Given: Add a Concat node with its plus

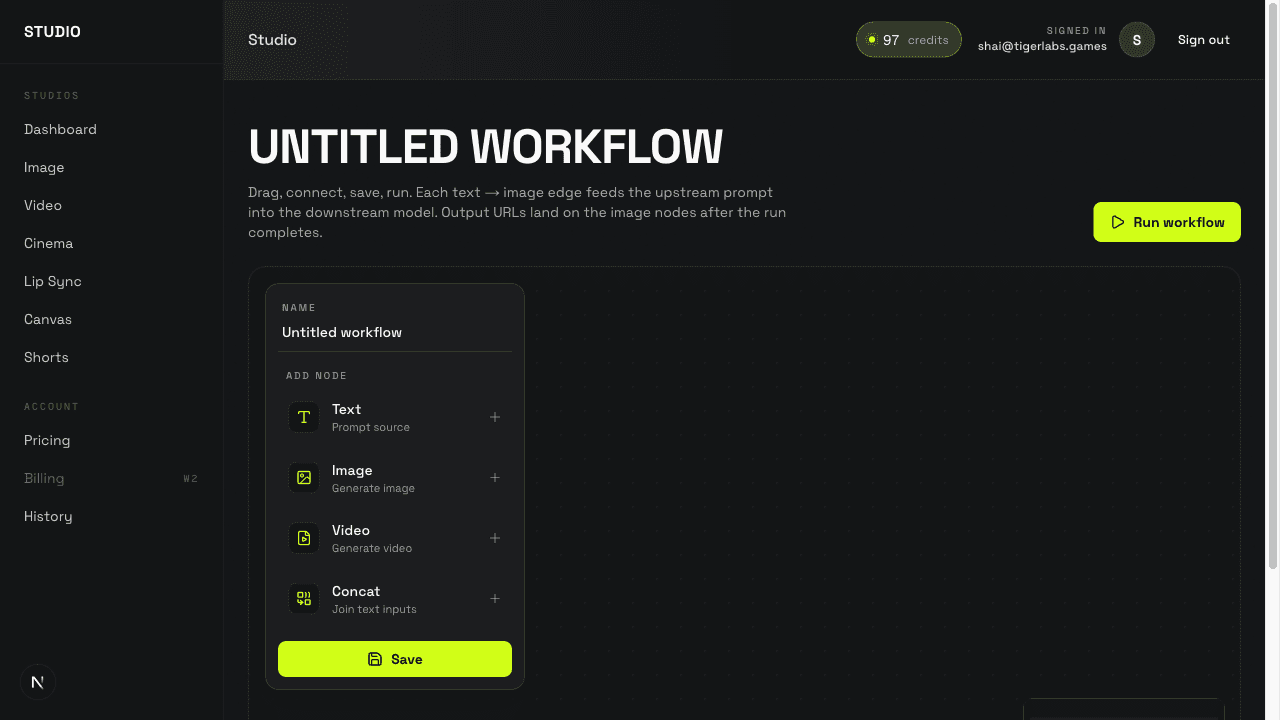Looking at the screenshot, I should pos(495,599).
